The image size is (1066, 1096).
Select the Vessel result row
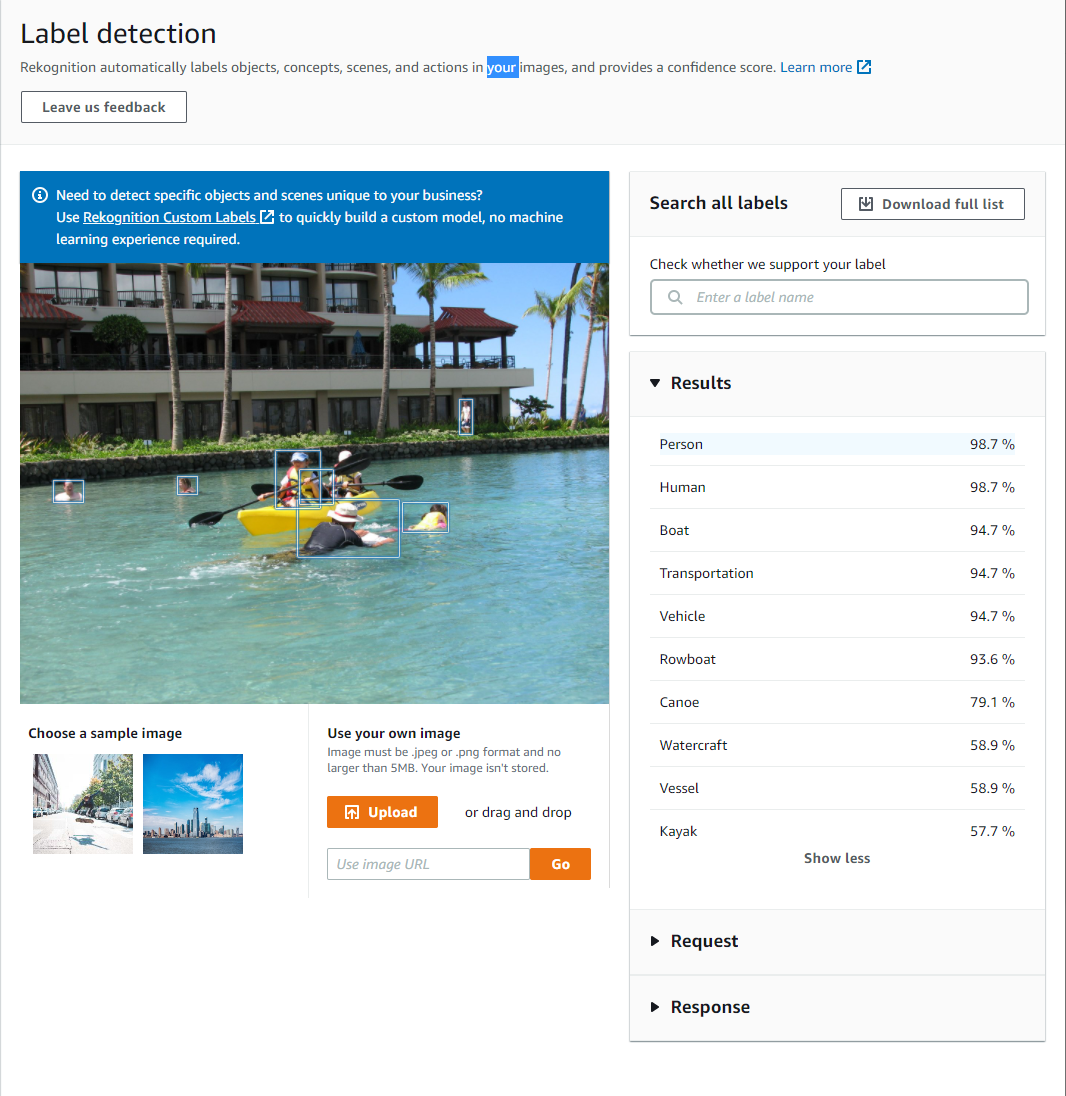(x=837, y=788)
